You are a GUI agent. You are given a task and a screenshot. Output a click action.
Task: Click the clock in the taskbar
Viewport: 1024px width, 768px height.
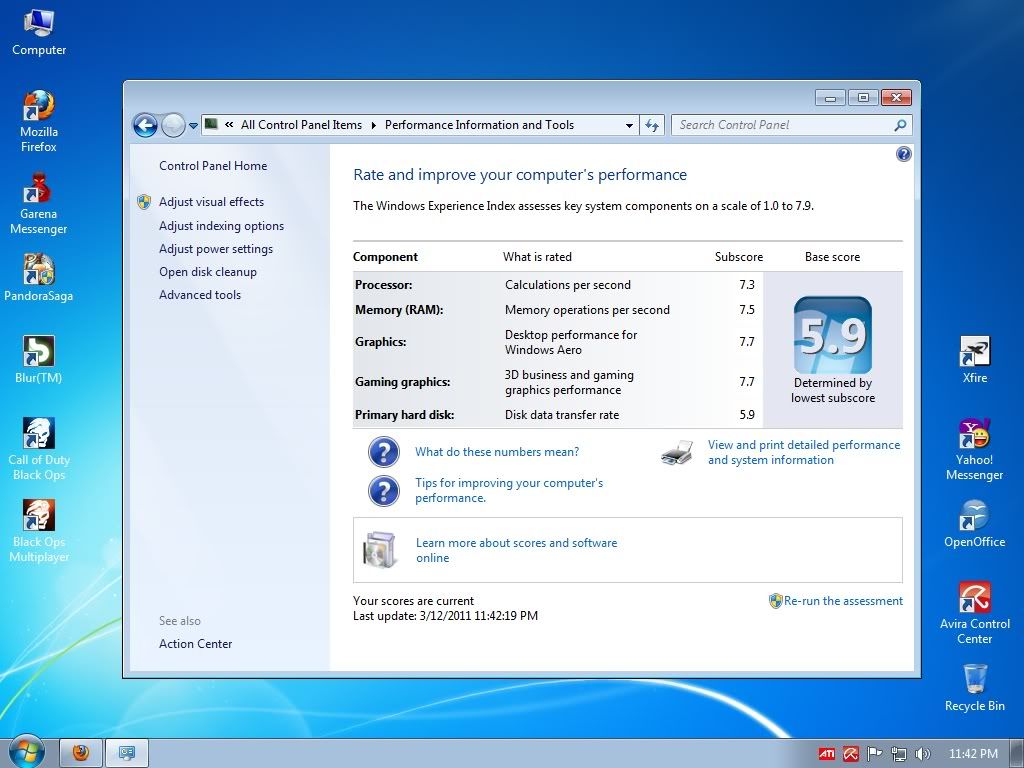pos(973,753)
